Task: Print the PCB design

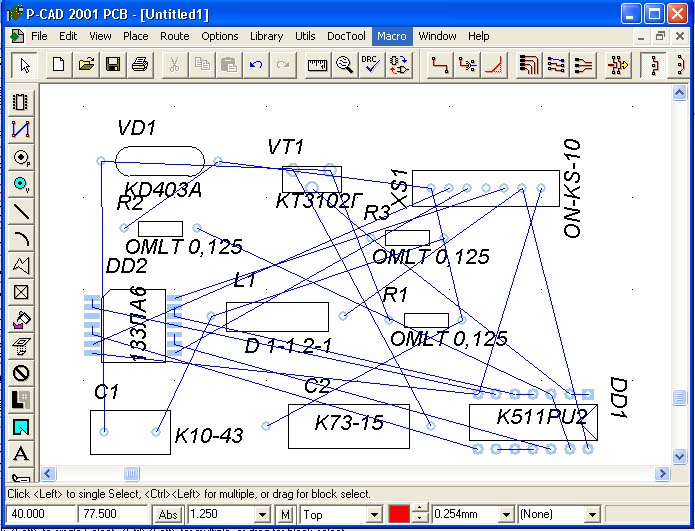Action: tap(140, 65)
